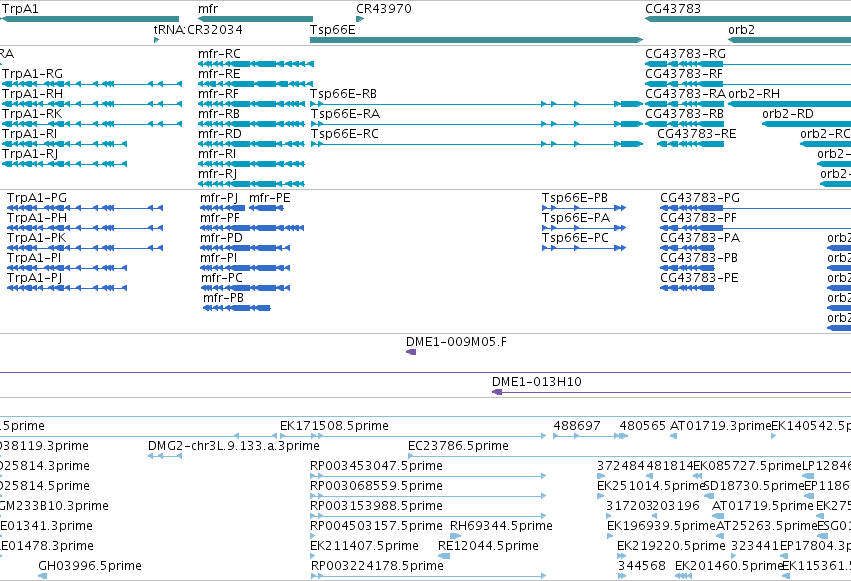
Task: Click the CR43970 gene label
Action: point(384,9)
